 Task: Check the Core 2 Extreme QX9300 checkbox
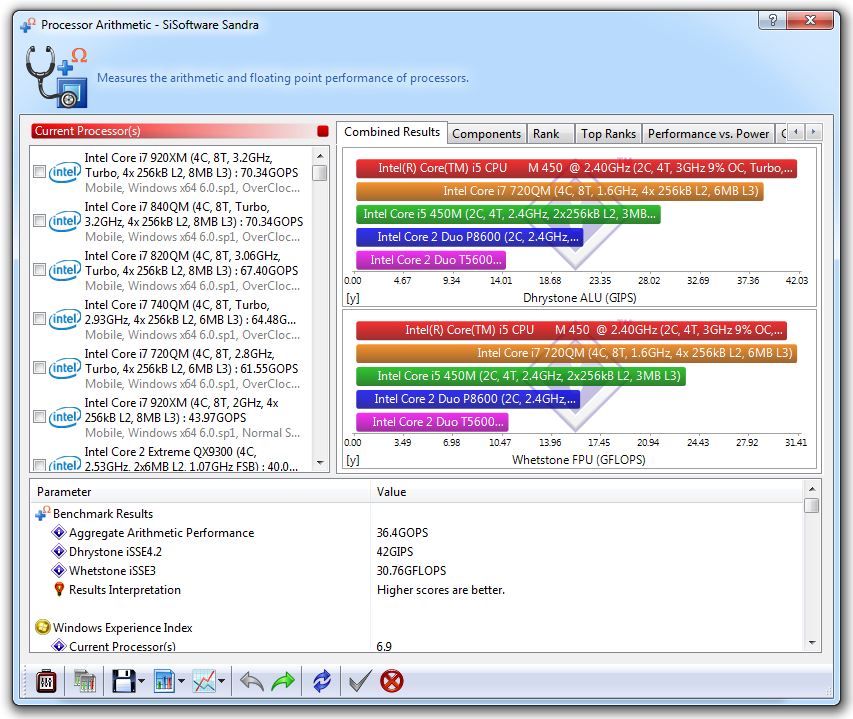(x=39, y=465)
